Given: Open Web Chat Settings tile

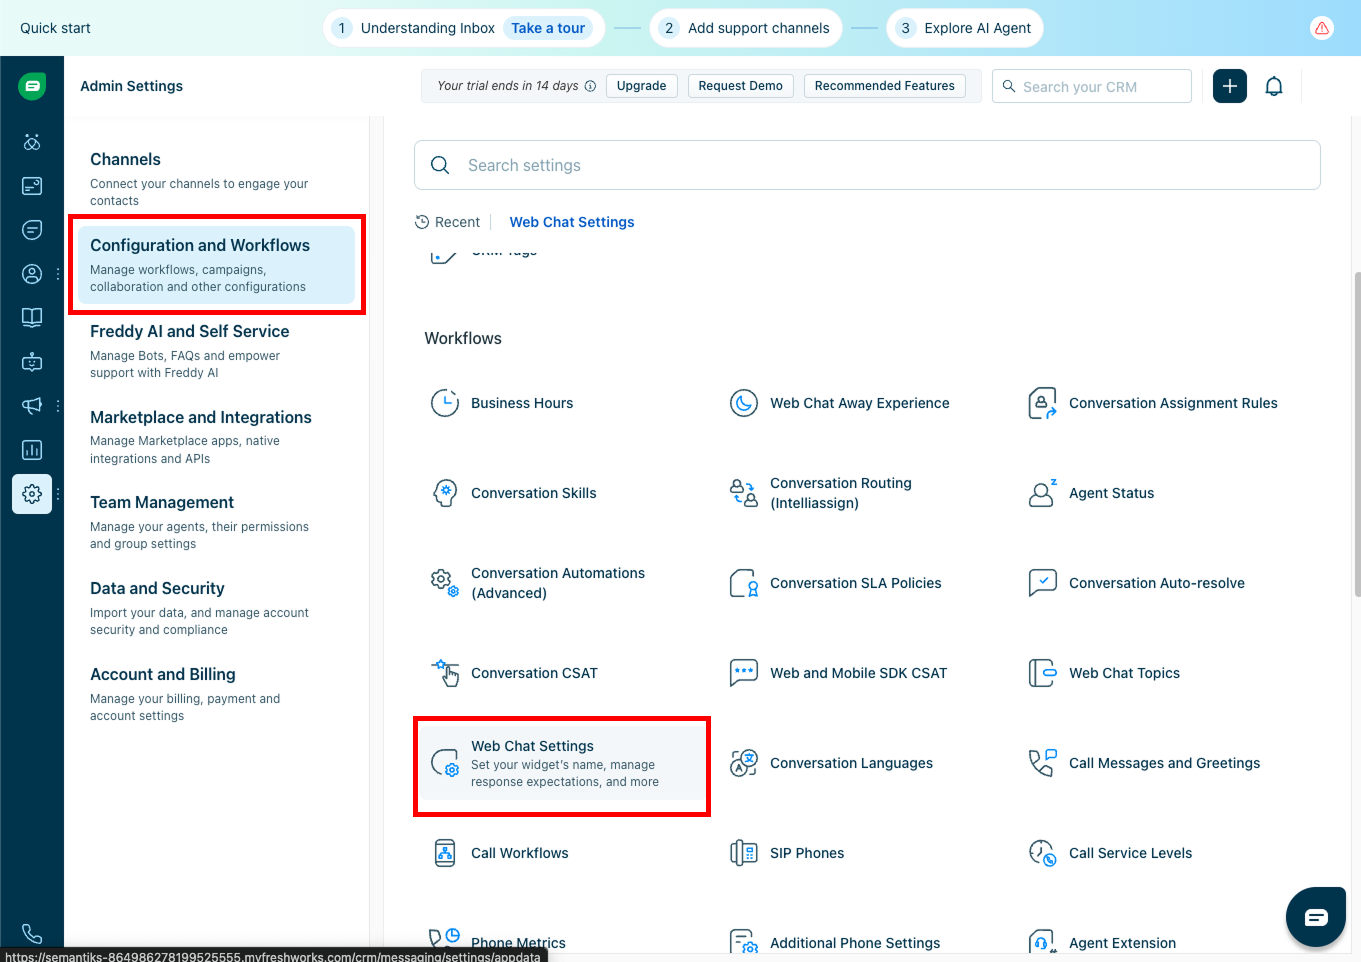Looking at the screenshot, I should tap(562, 764).
